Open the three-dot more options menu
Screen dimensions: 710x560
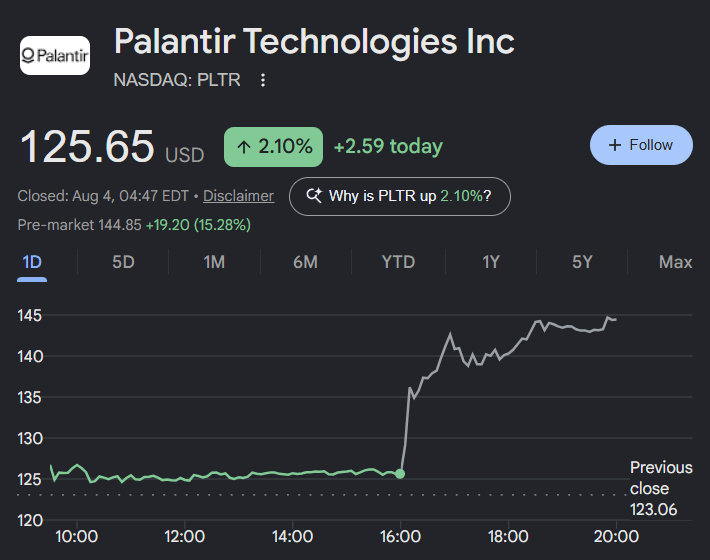coord(263,80)
